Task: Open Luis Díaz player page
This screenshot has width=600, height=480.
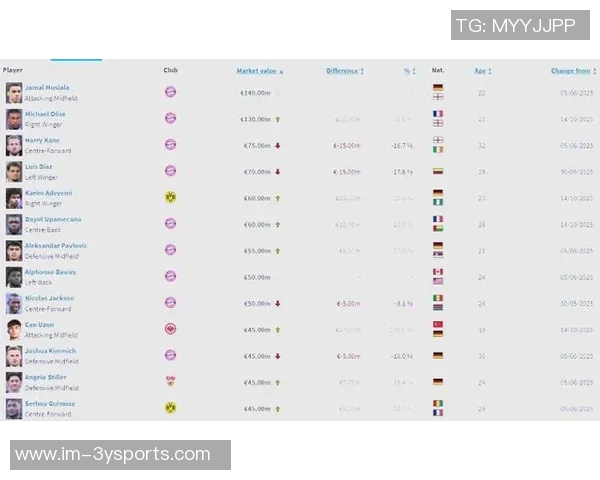Action: tap(39, 167)
